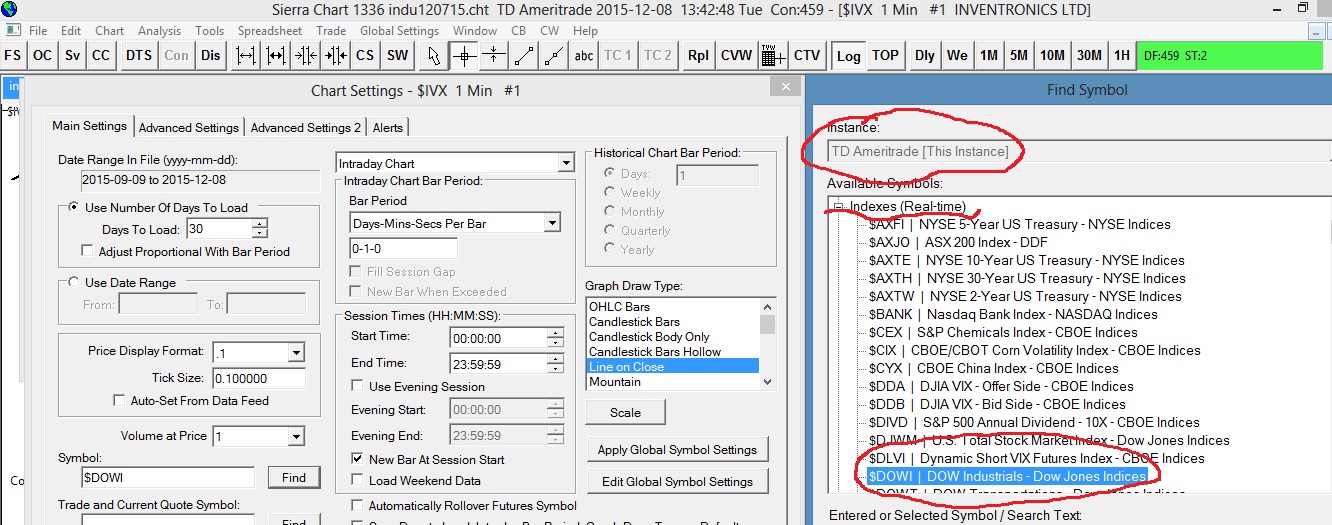
Task: Switch to the Alerts tab
Action: point(388,127)
